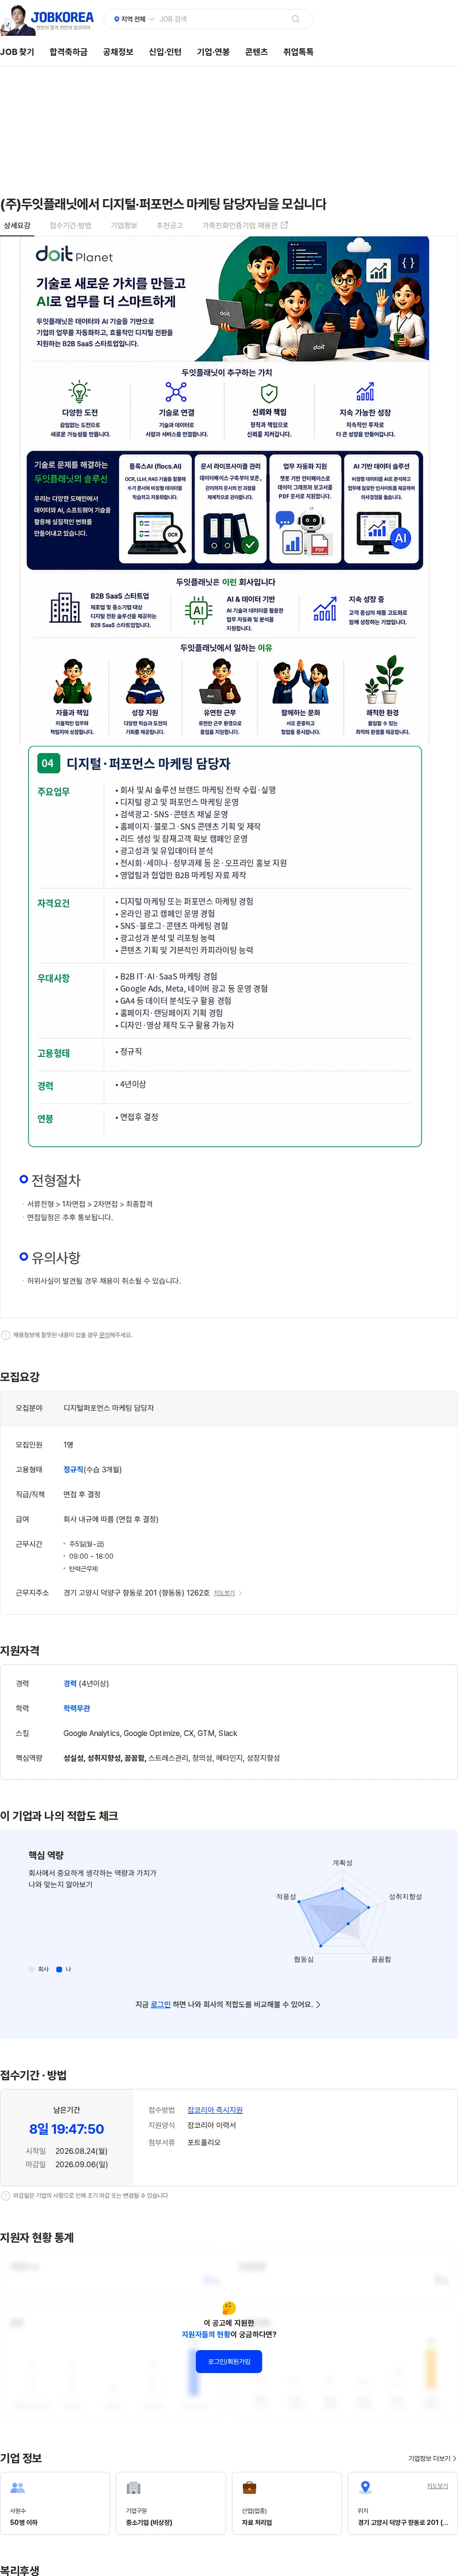Image resolution: width=458 pixels, height=2576 pixels.
Task: Click the 기술로 연결 network icon
Action: [176, 392]
